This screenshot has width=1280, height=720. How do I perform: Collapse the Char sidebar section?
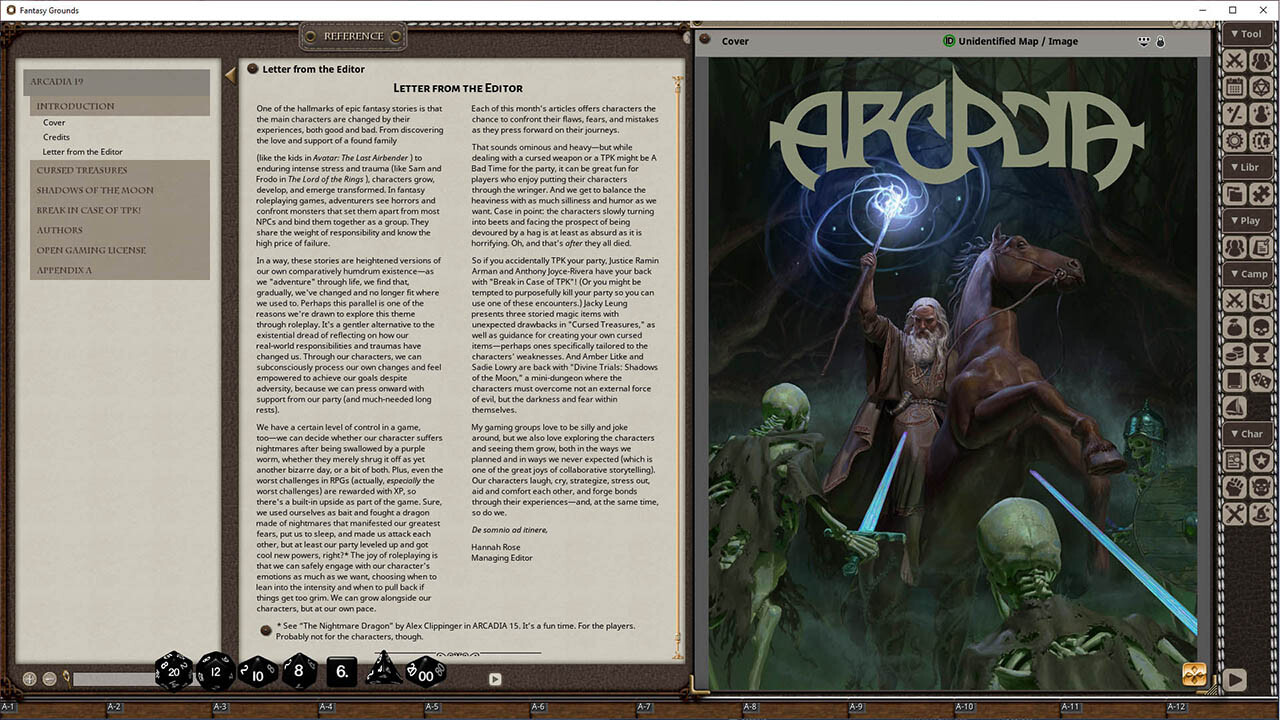(1247, 434)
